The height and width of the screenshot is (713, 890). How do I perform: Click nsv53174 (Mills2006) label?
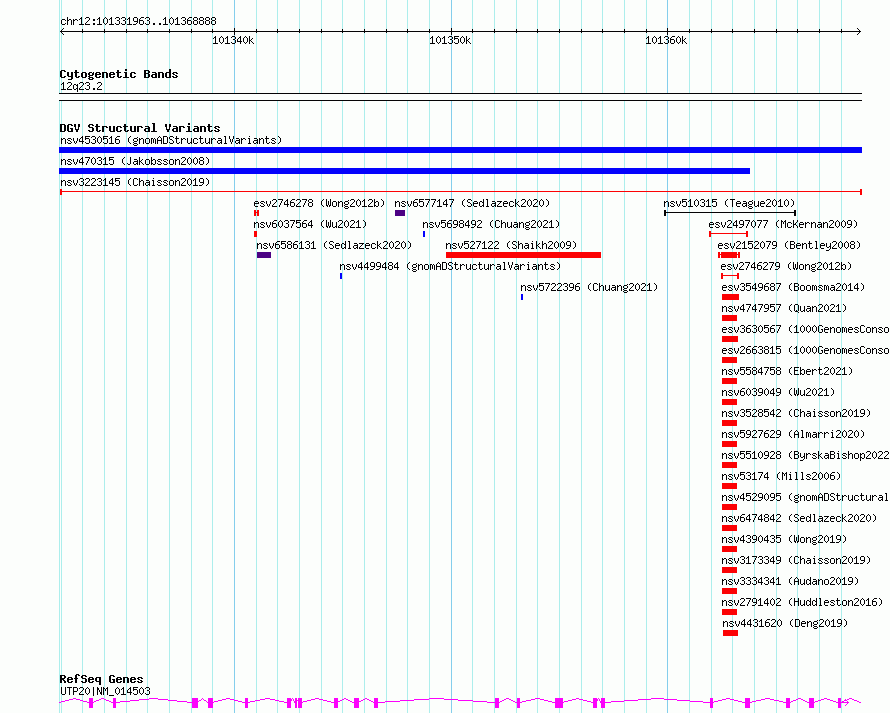[x=781, y=476]
